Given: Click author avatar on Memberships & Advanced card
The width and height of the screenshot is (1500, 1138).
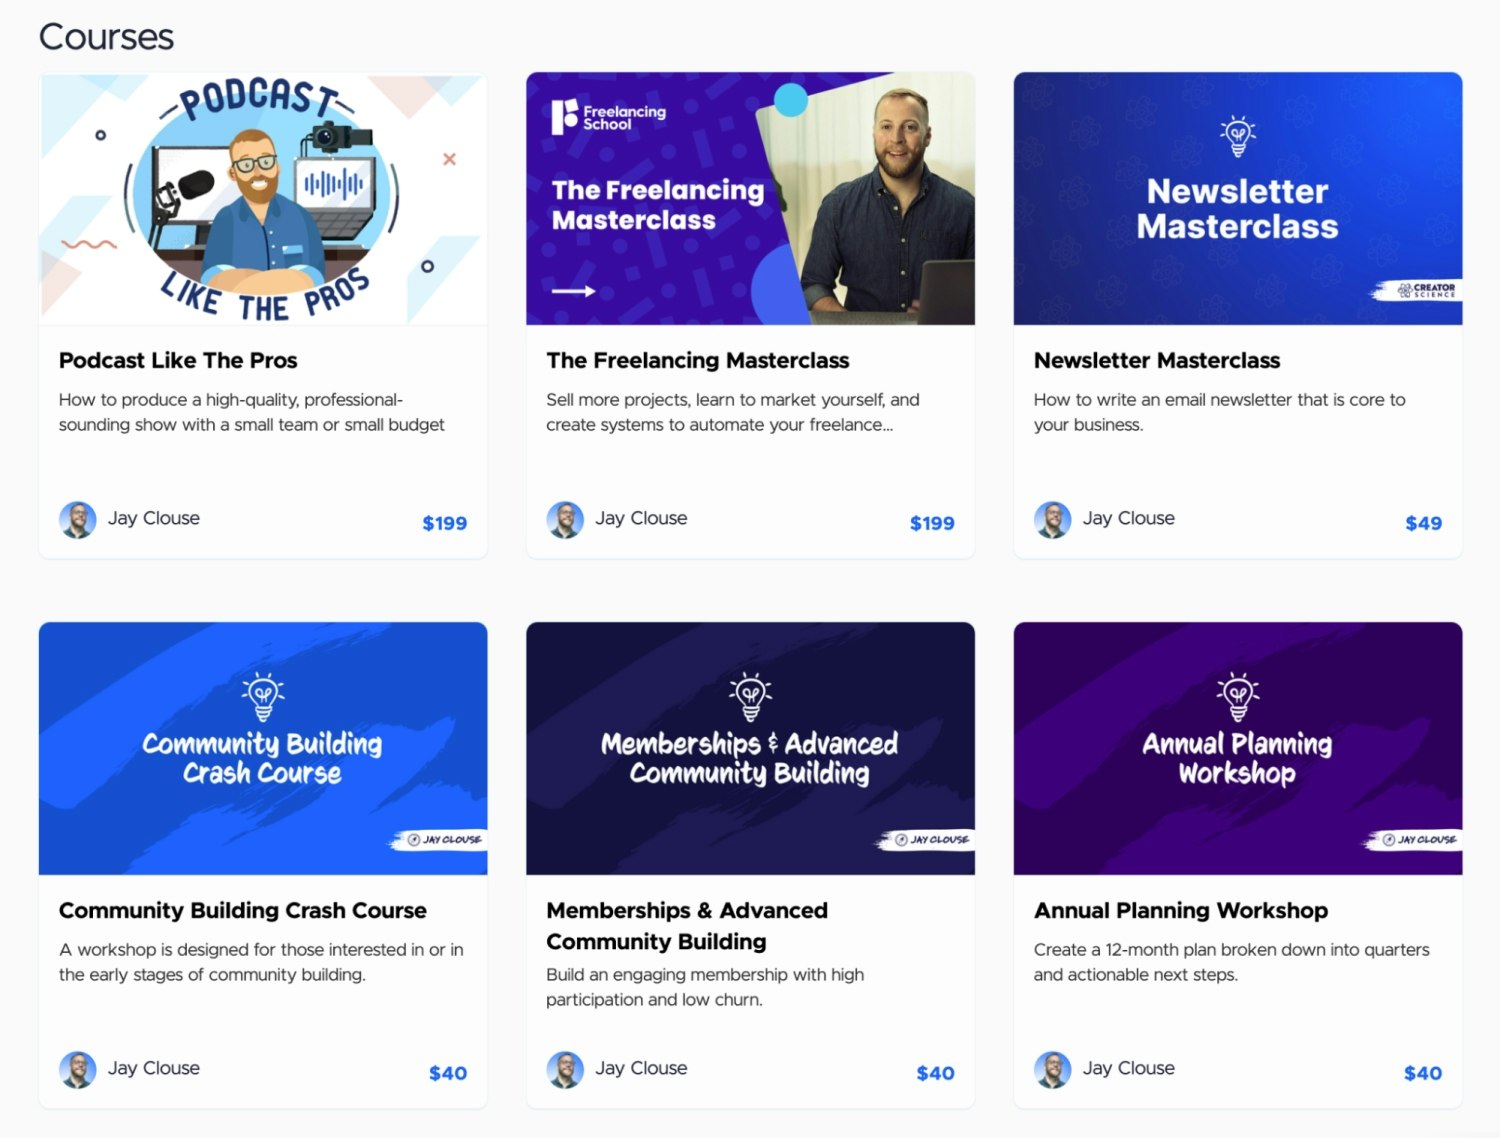Looking at the screenshot, I should 565,1070.
